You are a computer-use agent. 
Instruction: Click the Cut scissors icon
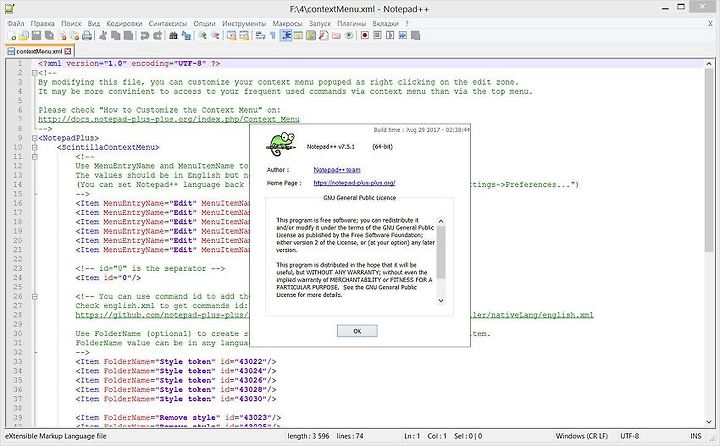103,35
